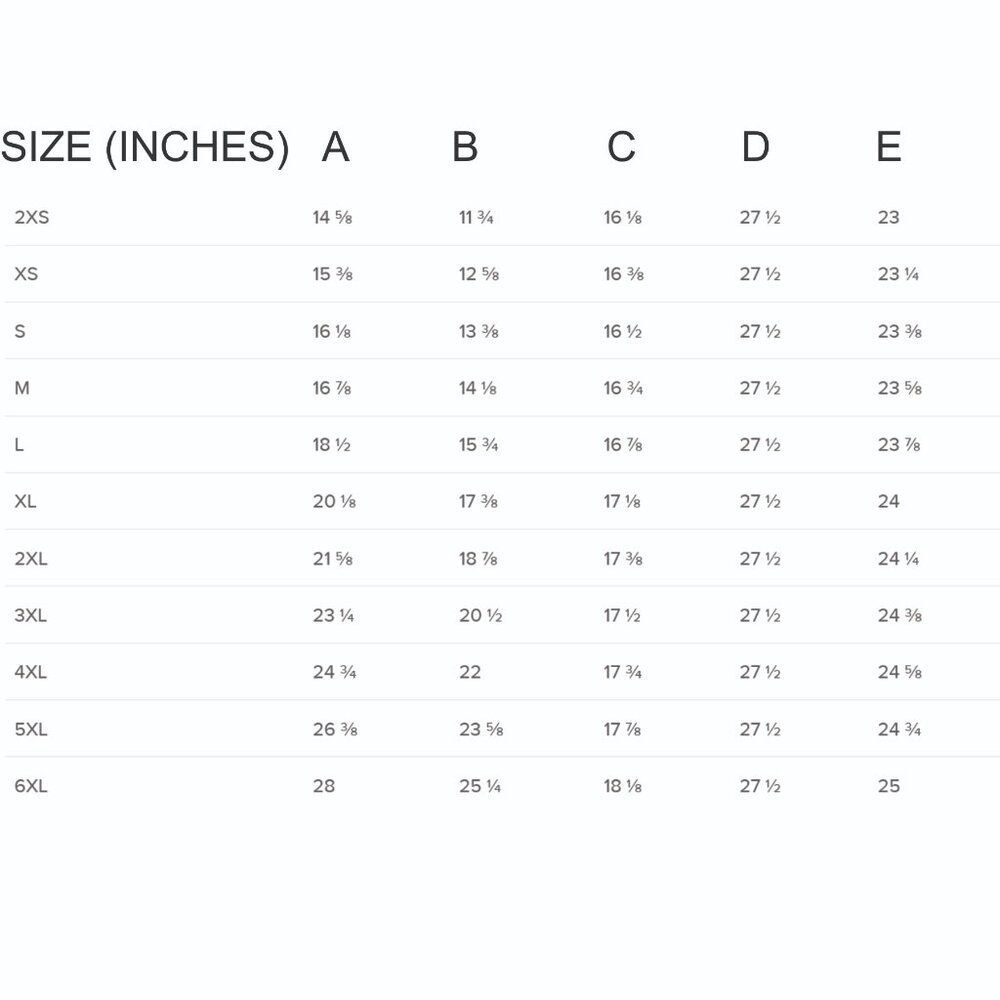Image resolution: width=1000 pixels, height=1000 pixels.
Task: Click the E measurement for size 2XL
Action: pyautogui.click(x=899, y=558)
